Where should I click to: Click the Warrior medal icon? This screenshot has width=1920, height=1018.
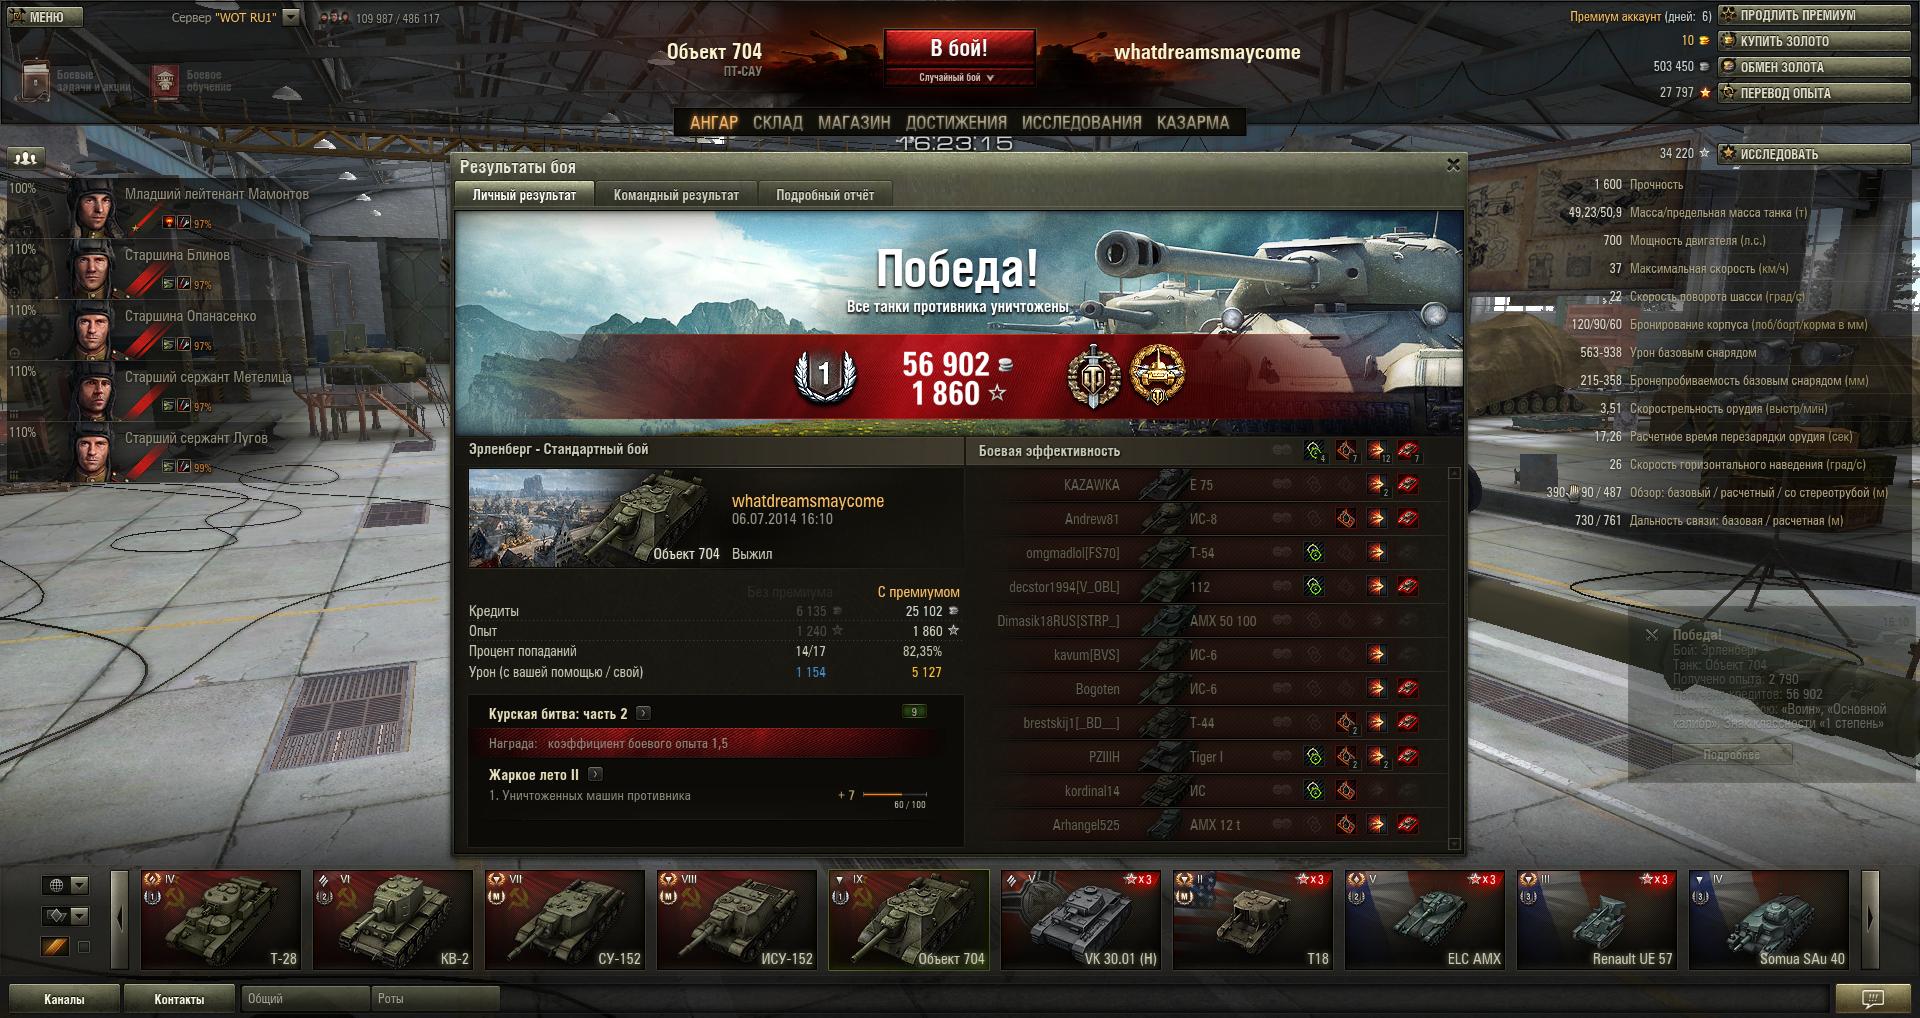pyautogui.click(x=1094, y=376)
